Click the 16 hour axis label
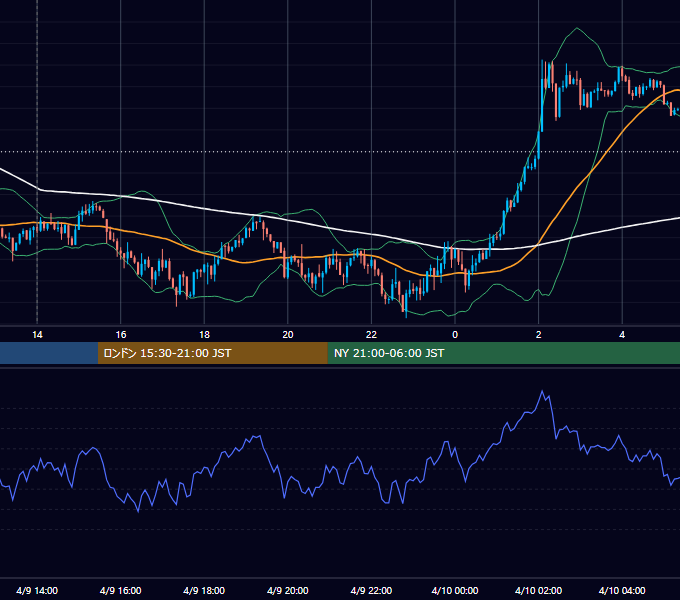 121,335
